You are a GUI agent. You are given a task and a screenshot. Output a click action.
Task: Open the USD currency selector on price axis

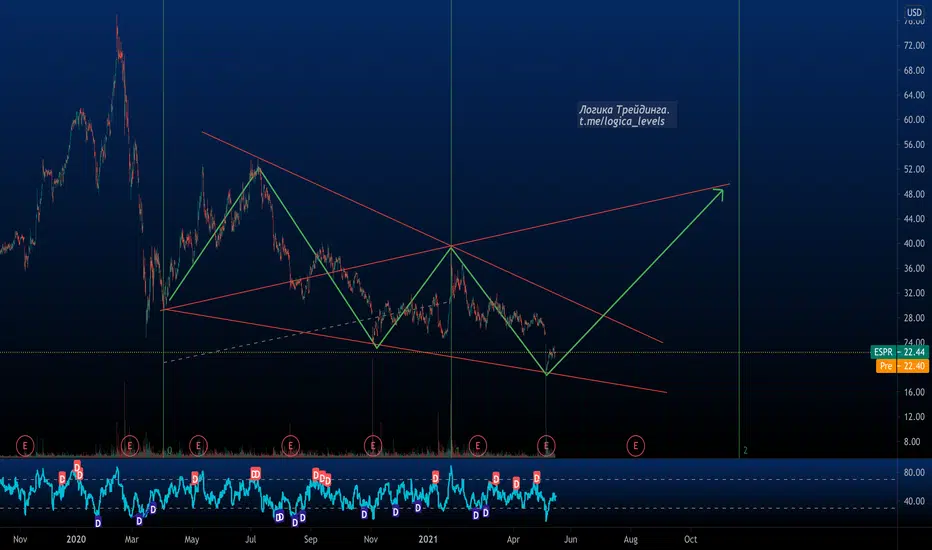914,12
